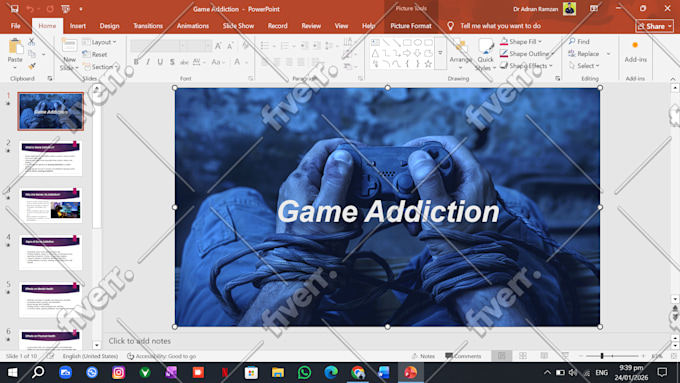
Task: Increase font size with the large A
Action: (x=218, y=46)
